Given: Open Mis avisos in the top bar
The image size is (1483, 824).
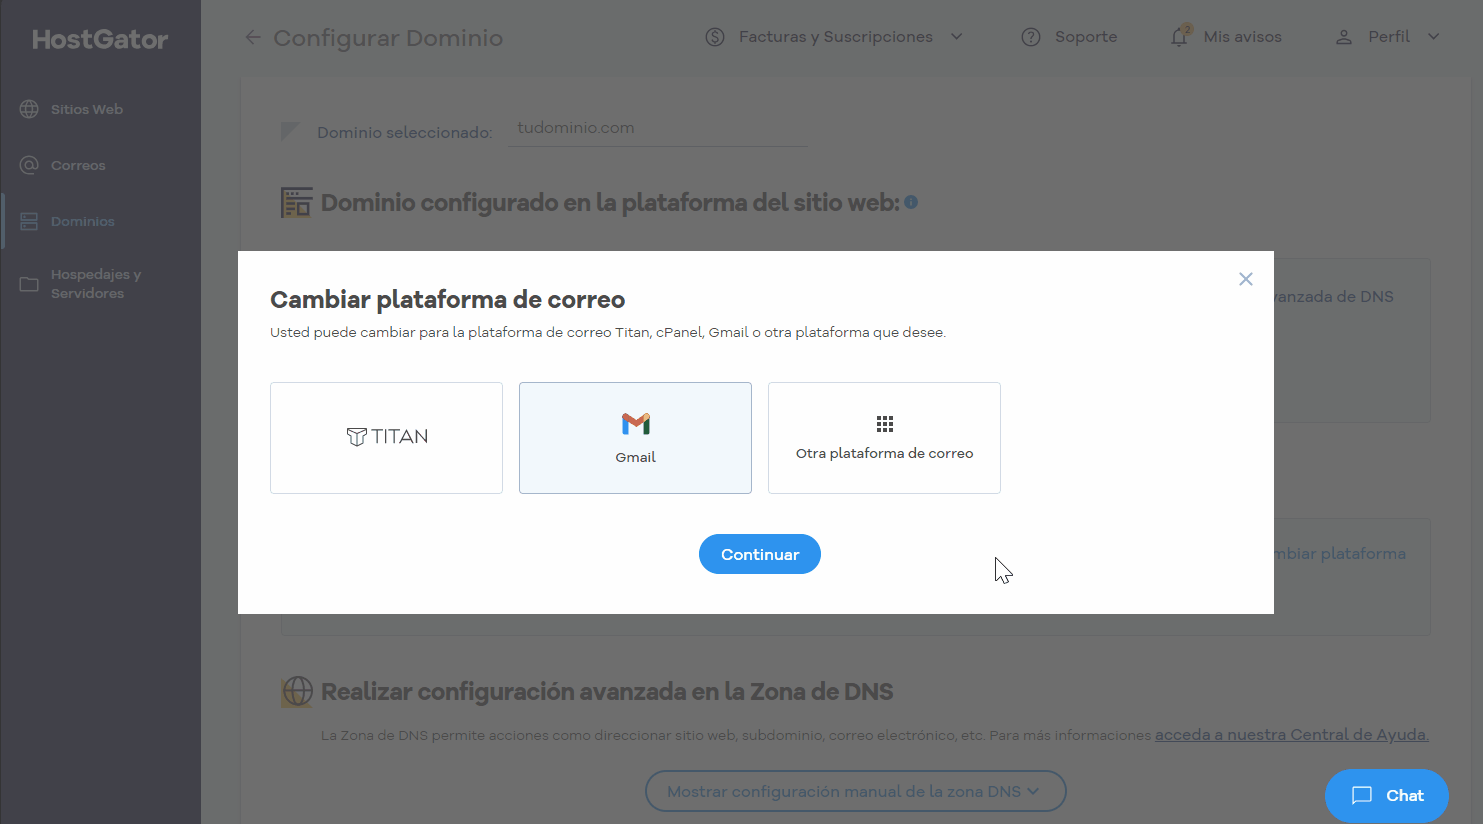Looking at the screenshot, I should coord(1225,37).
